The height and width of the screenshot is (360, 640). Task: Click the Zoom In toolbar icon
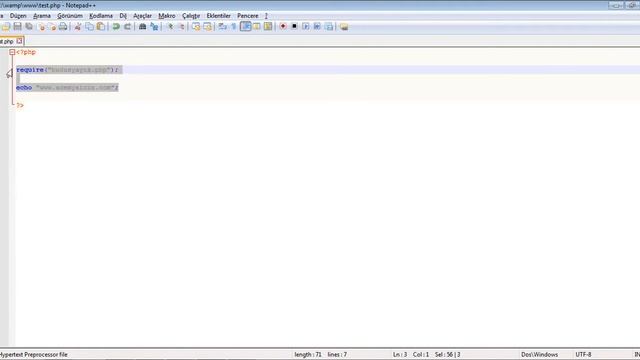[170, 27]
